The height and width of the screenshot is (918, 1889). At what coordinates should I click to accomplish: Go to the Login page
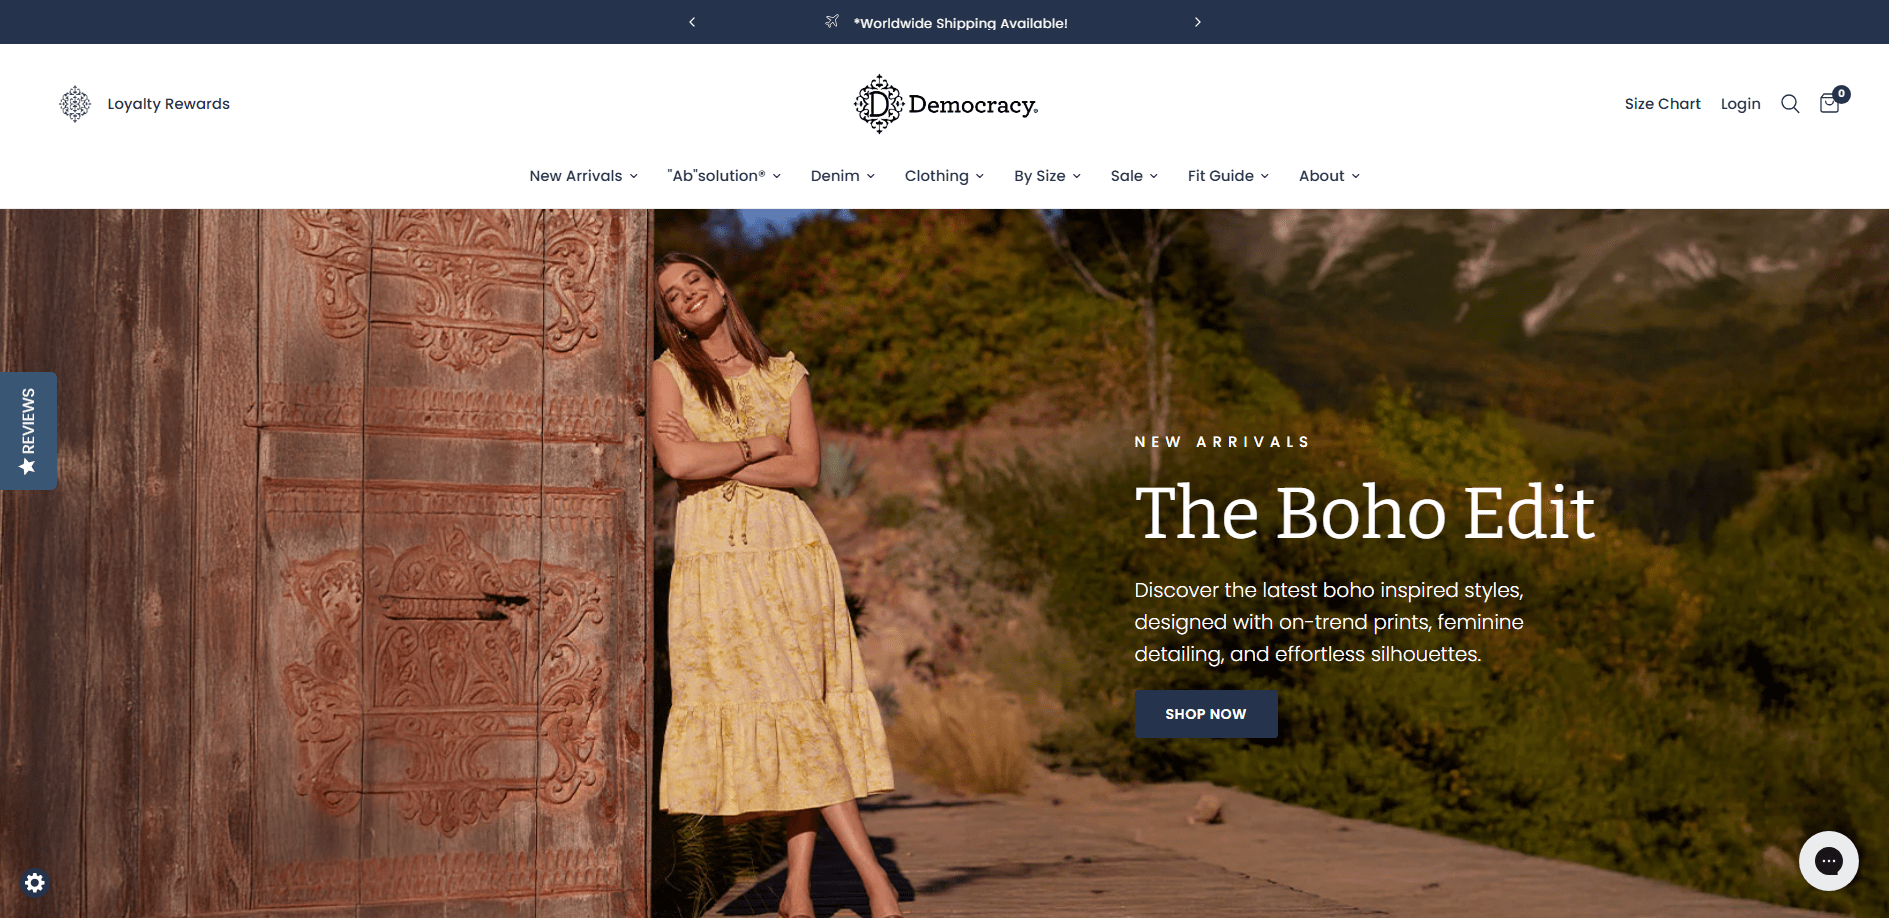(x=1740, y=104)
